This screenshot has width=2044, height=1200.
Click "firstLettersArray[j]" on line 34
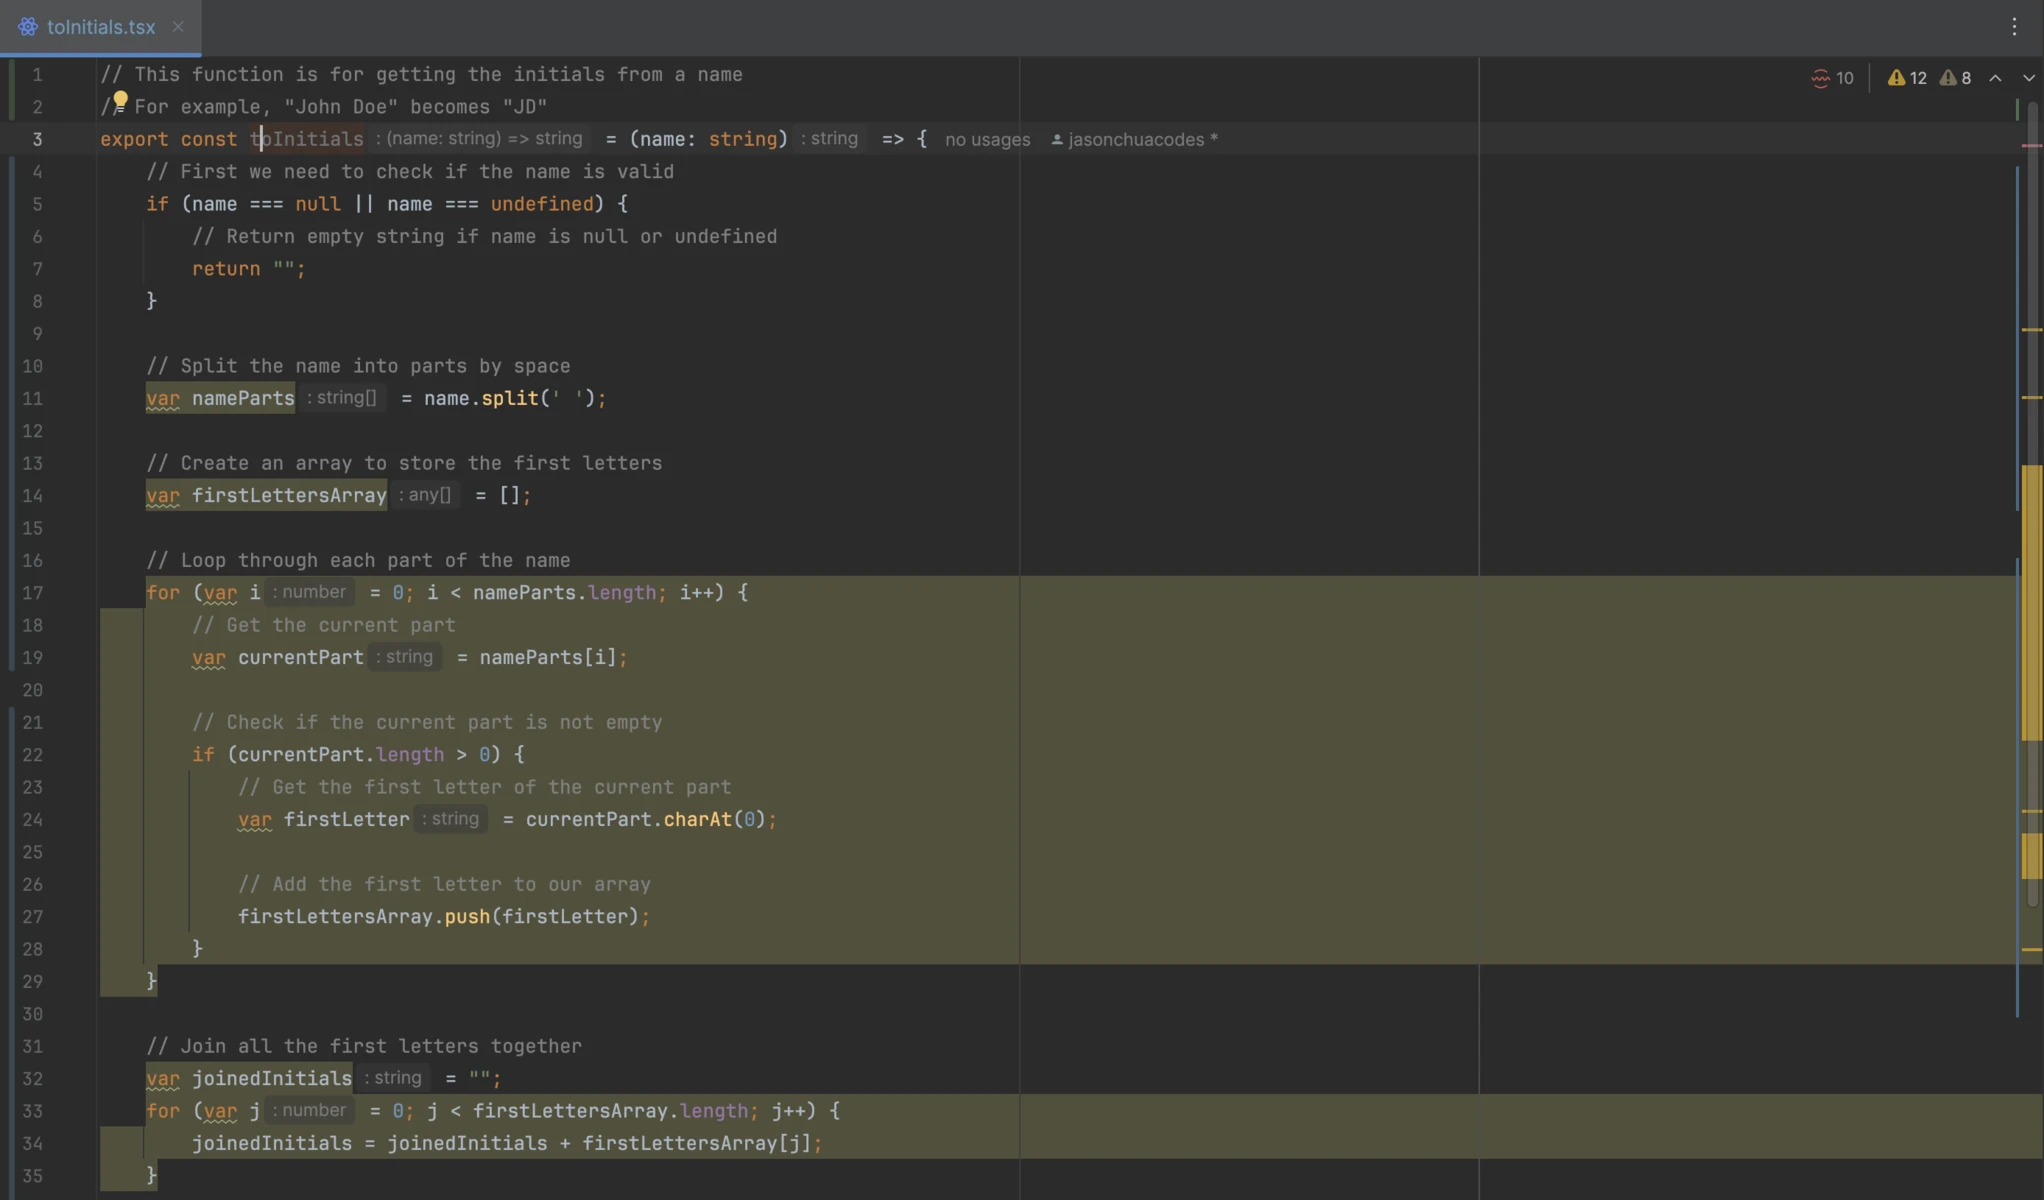tap(697, 1144)
